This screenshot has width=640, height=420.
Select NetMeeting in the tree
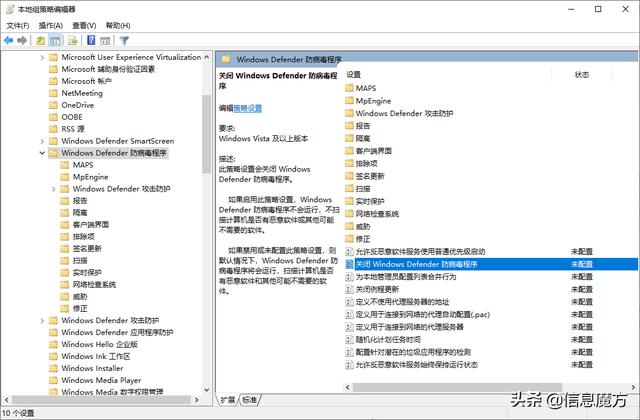pos(82,93)
